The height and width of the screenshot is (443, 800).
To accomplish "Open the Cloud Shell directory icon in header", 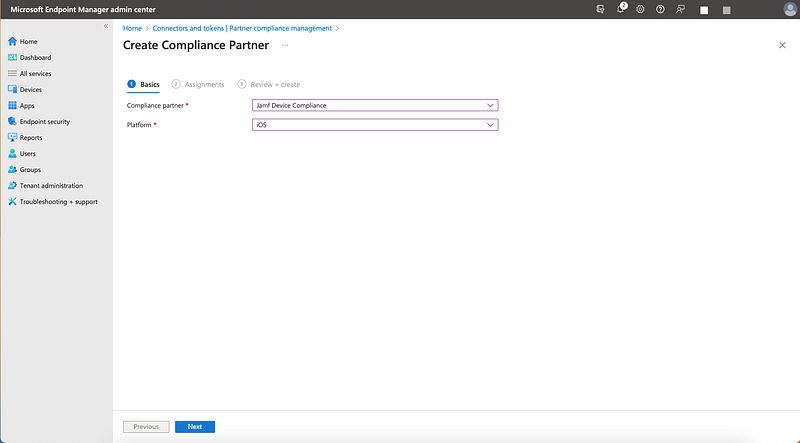I will click(600, 9).
